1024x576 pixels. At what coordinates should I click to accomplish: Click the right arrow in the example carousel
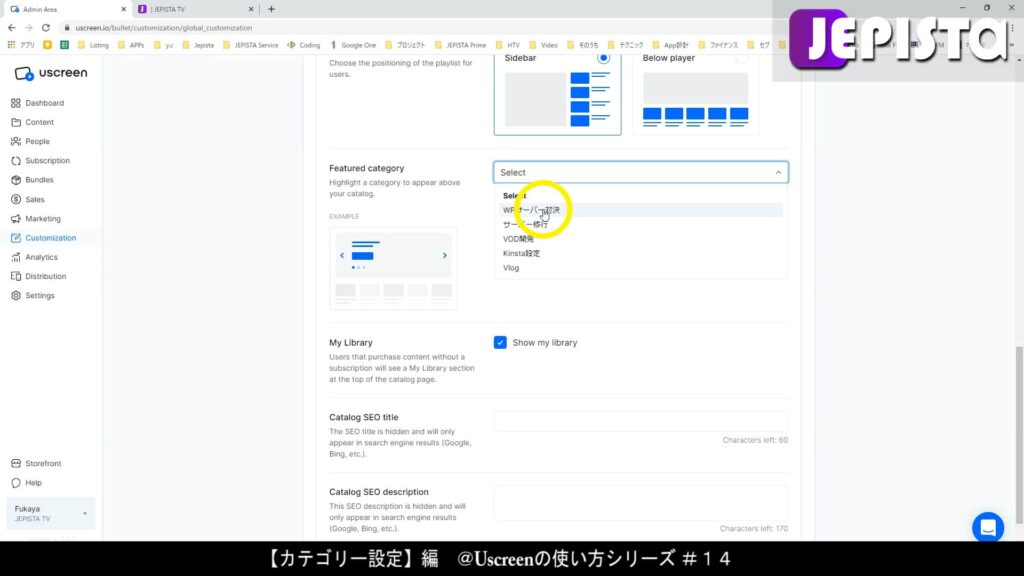(445, 255)
